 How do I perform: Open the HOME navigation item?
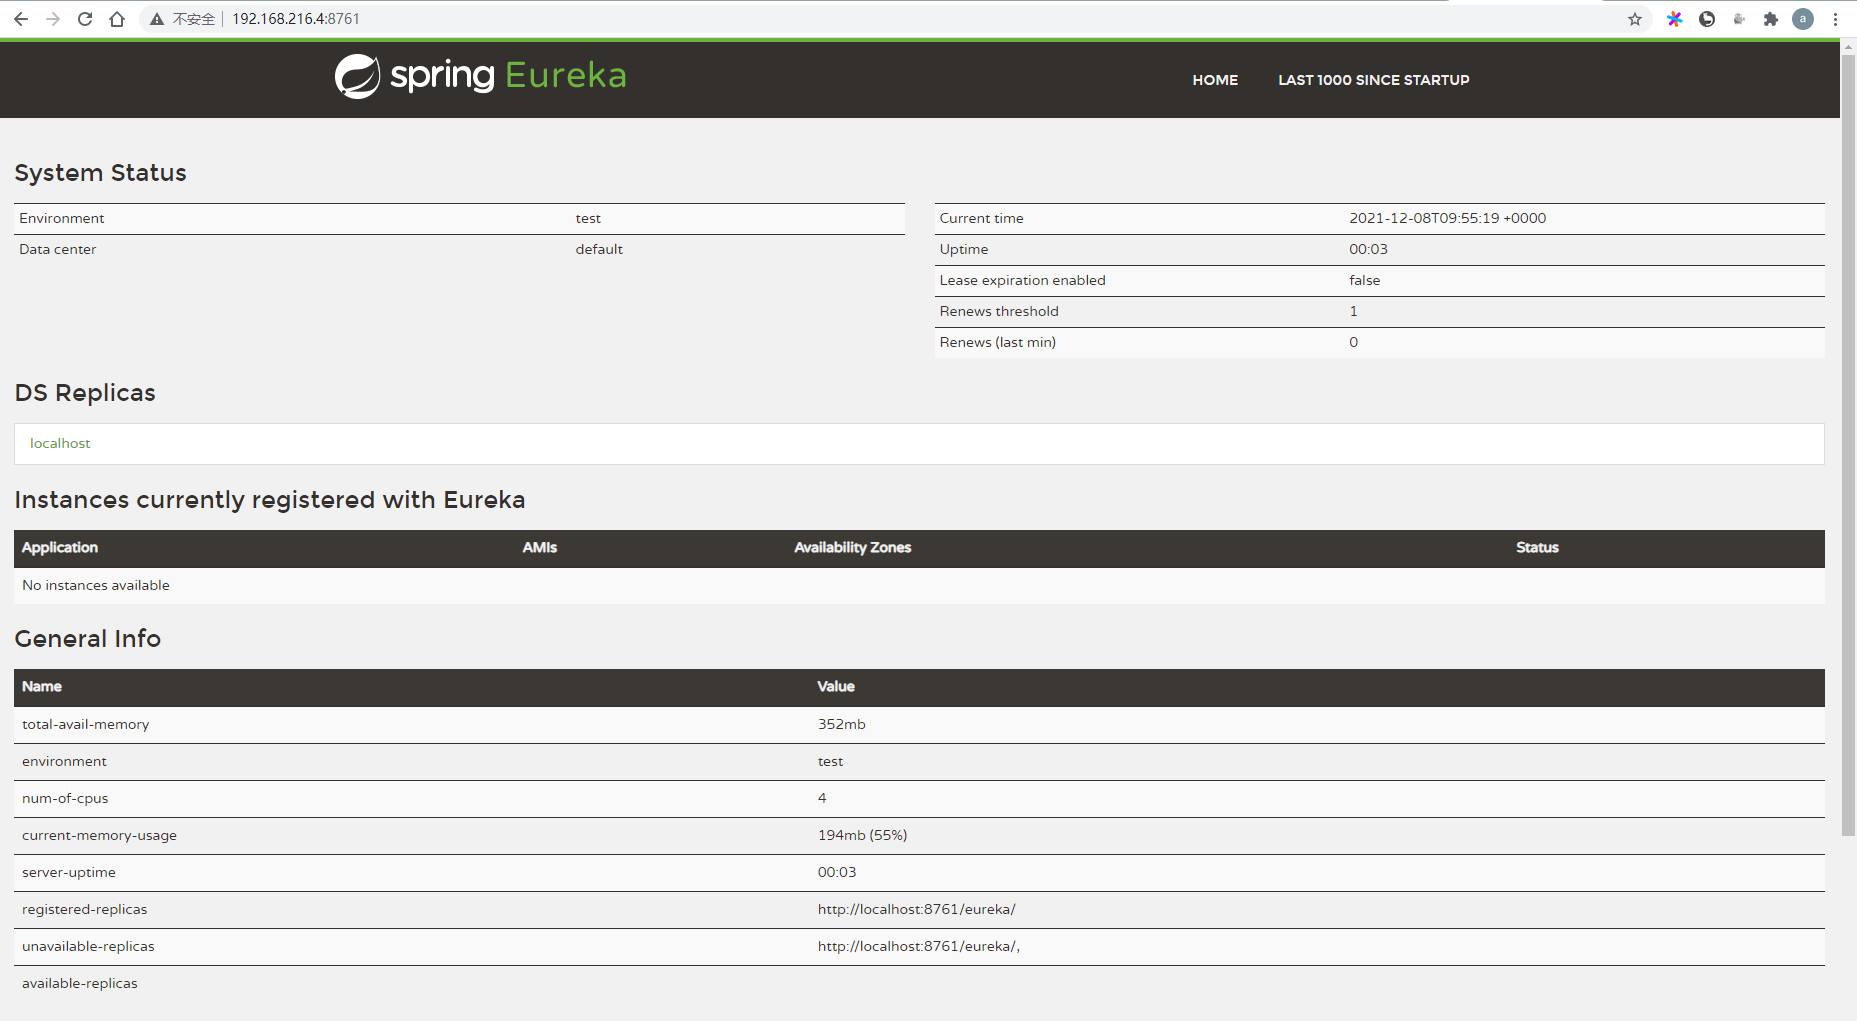(1215, 80)
